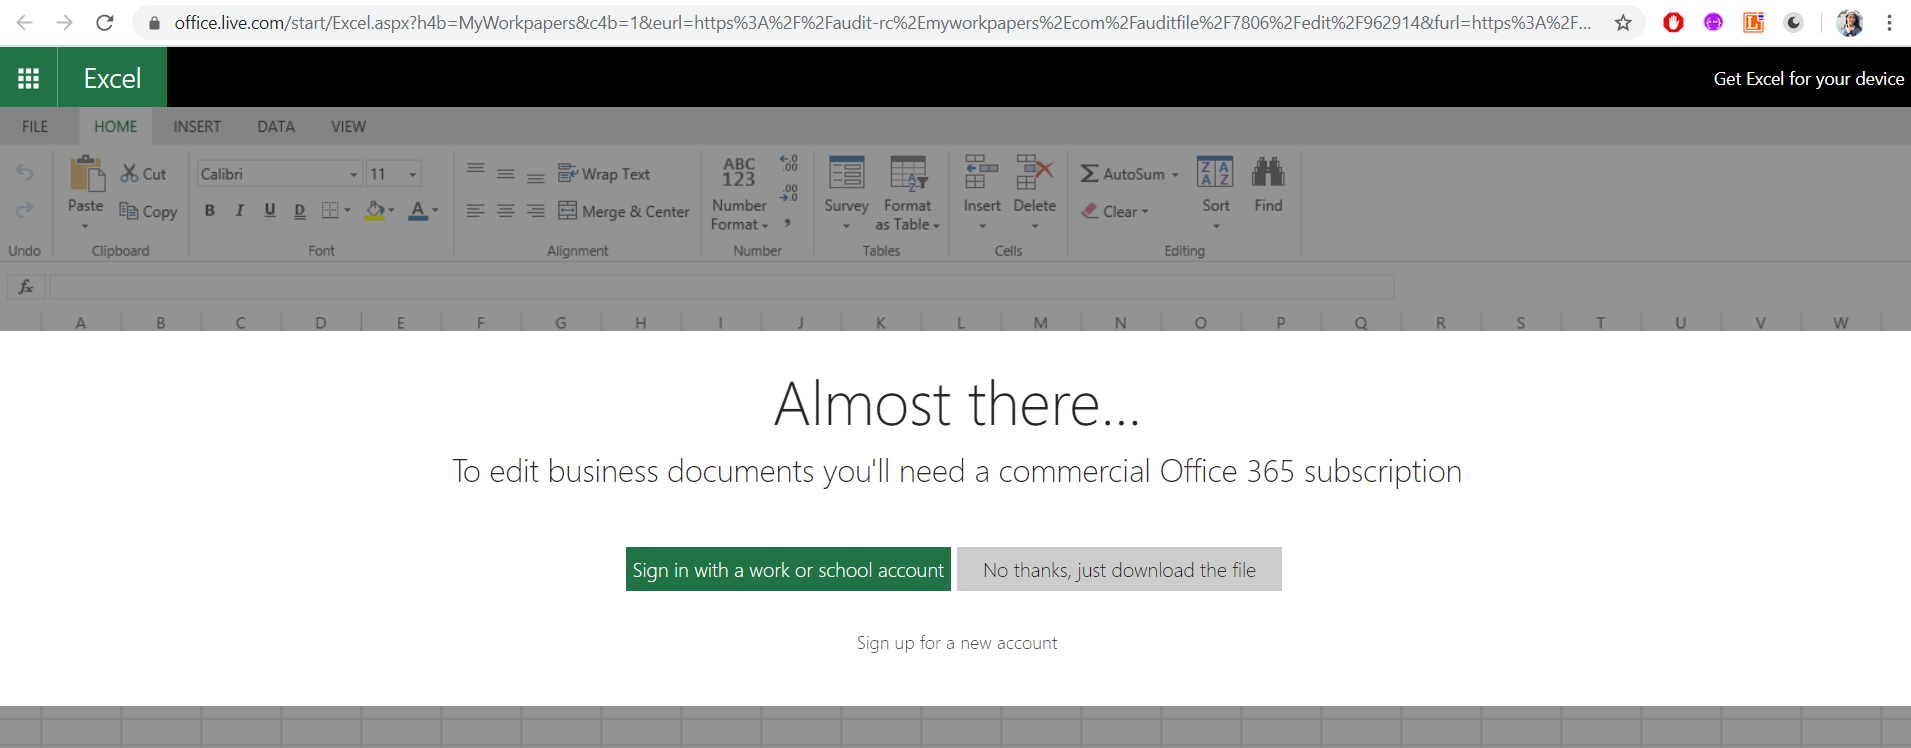Viewport: 1911px width, 748px height.
Task: Switch to the HOME ribbon tab
Action: point(116,126)
